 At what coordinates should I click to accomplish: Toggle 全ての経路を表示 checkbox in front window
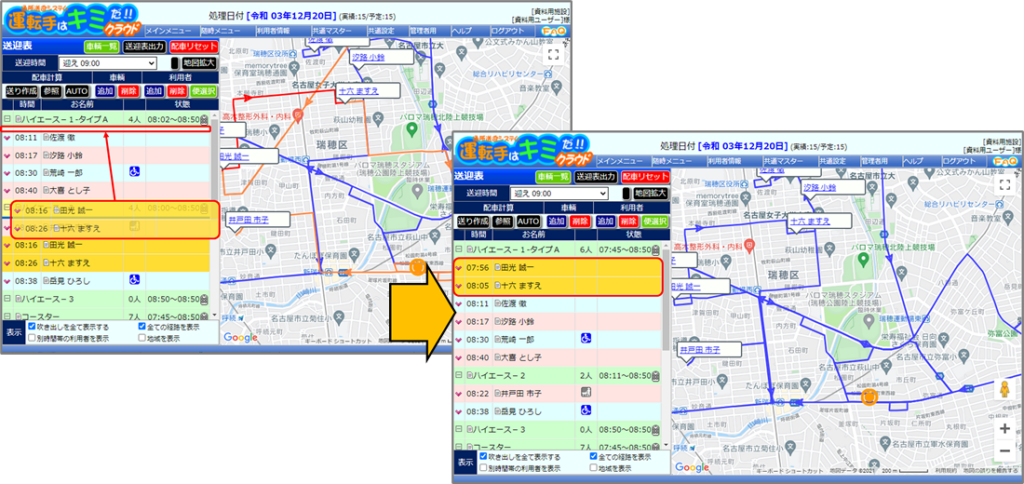594,456
